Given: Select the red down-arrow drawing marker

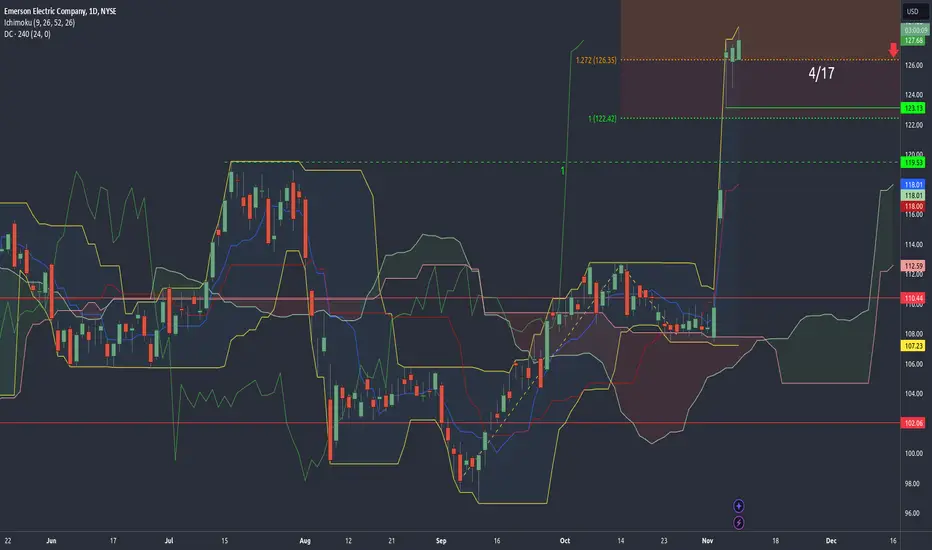Looking at the screenshot, I should coord(893,50).
